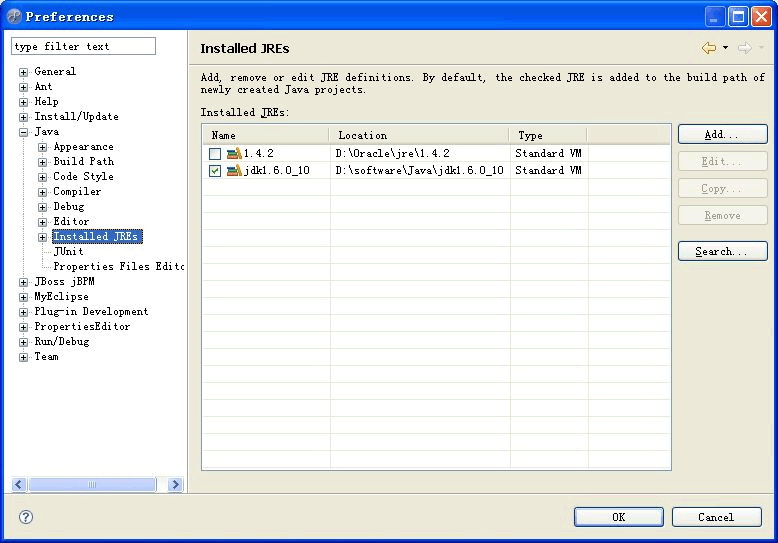The height and width of the screenshot is (543, 778).
Task: Click the Remove button
Action: [722, 215]
